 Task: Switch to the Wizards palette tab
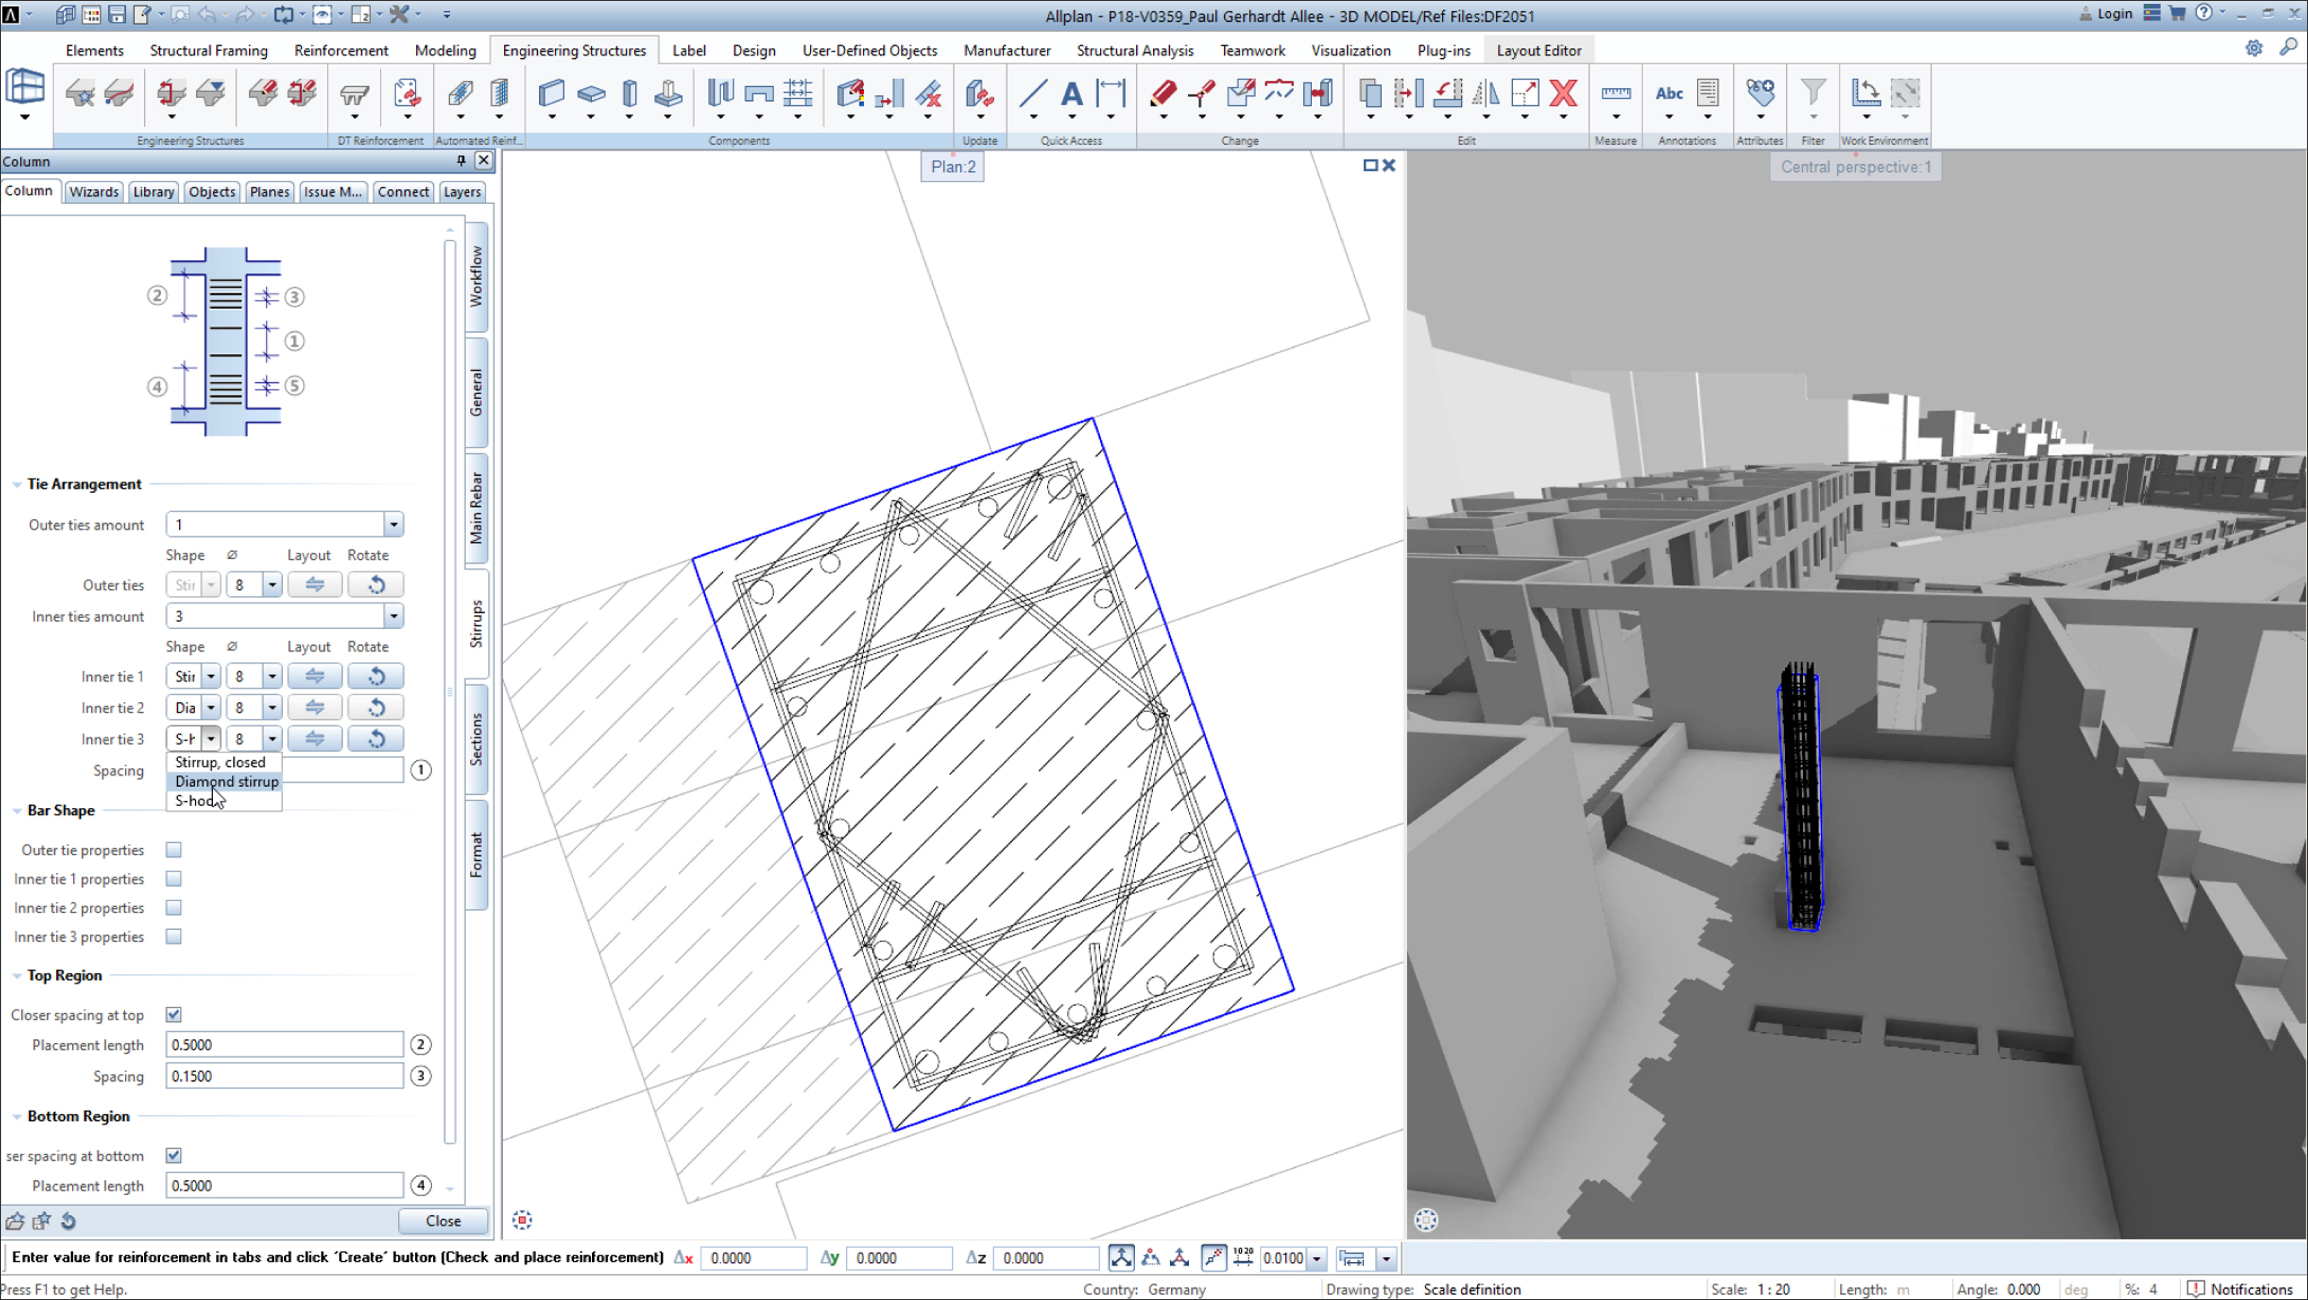coord(94,192)
